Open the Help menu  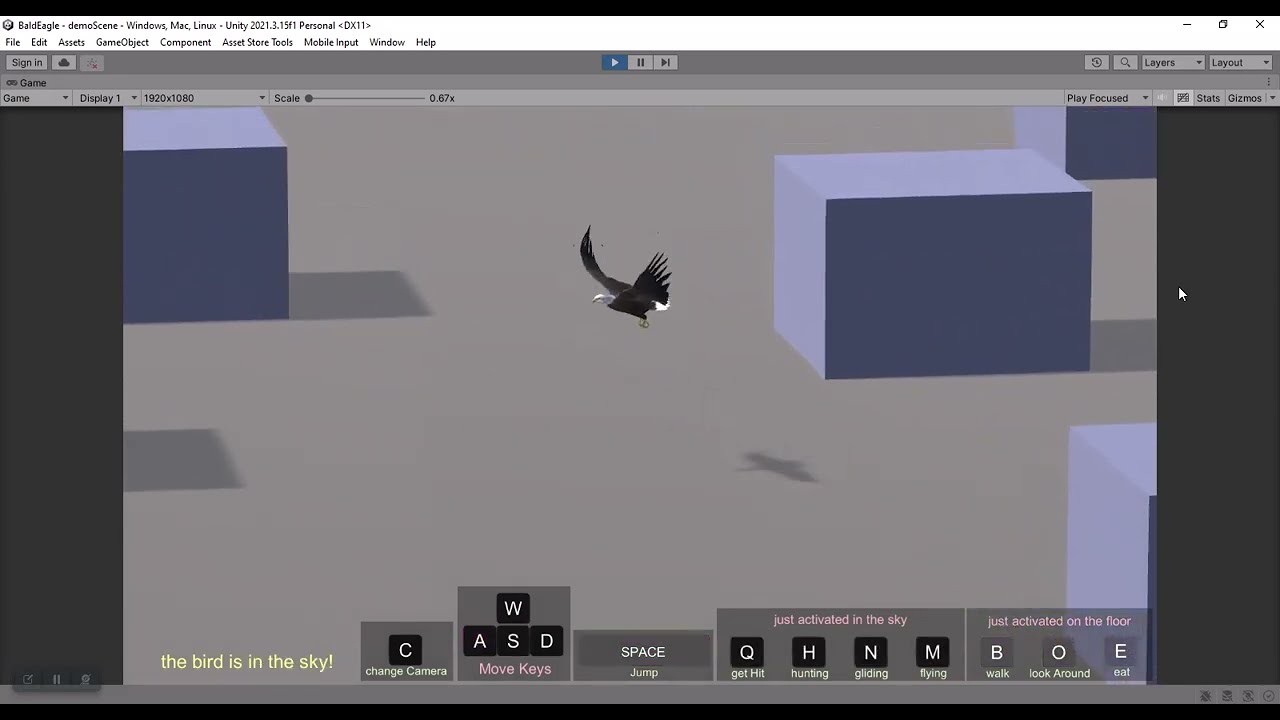coord(426,42)
